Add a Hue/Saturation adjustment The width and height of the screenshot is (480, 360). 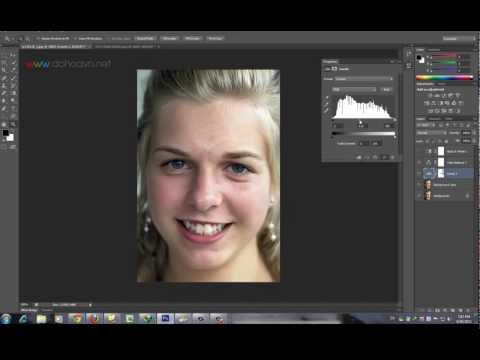click(x=427, y=103)
